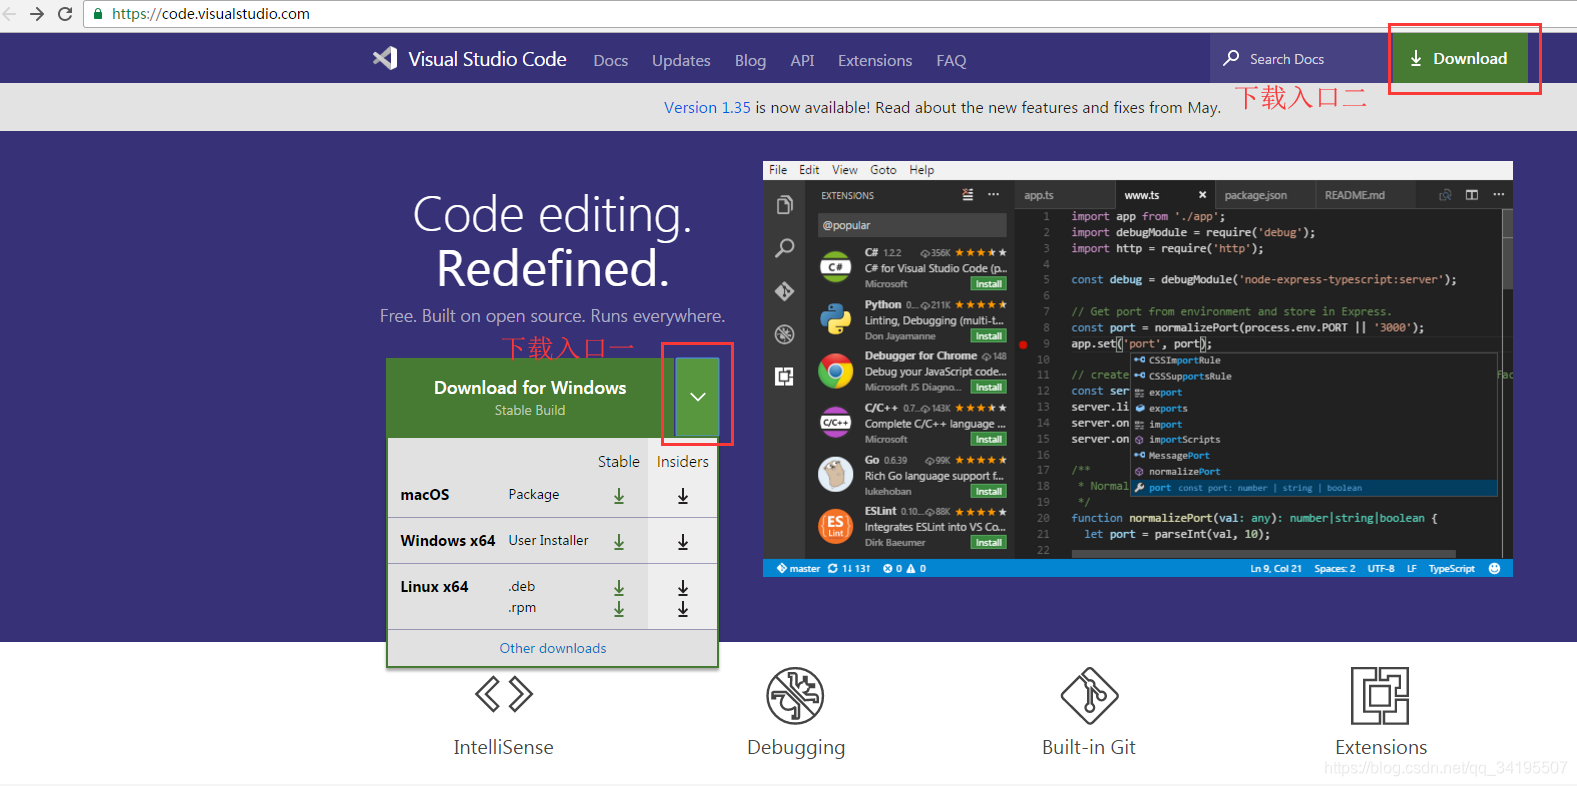This screenshot has height=786, width=1577.
Task: Open the Blog navigation item
Action: (x=750, y=60)
